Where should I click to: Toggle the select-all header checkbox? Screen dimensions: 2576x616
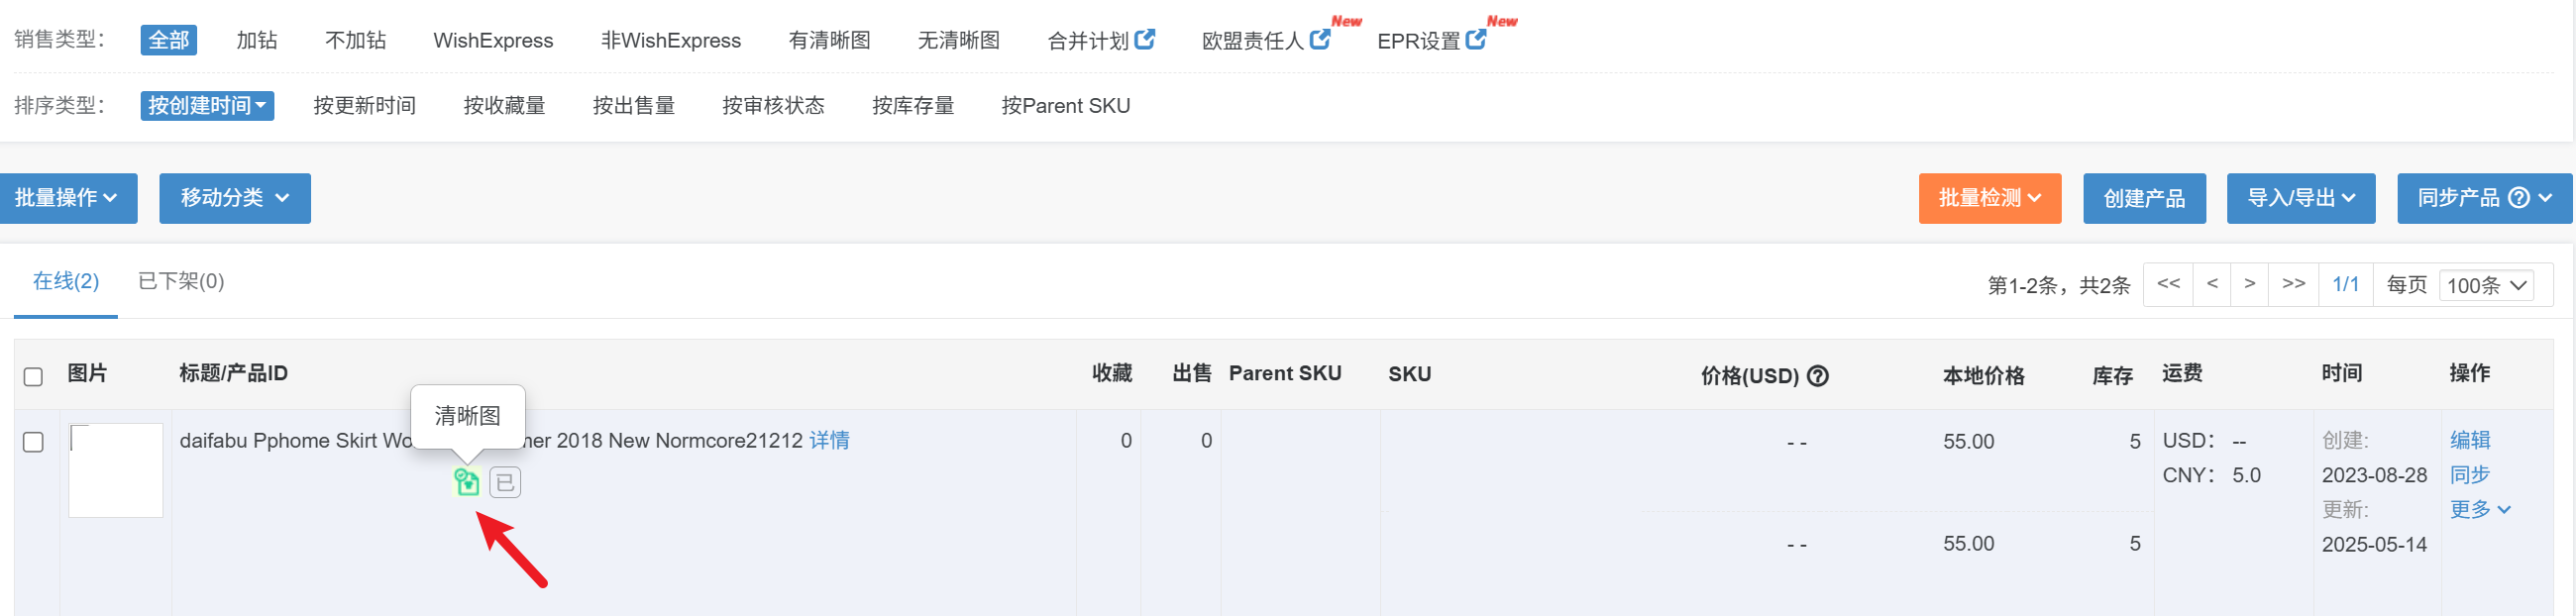[33, 377]
